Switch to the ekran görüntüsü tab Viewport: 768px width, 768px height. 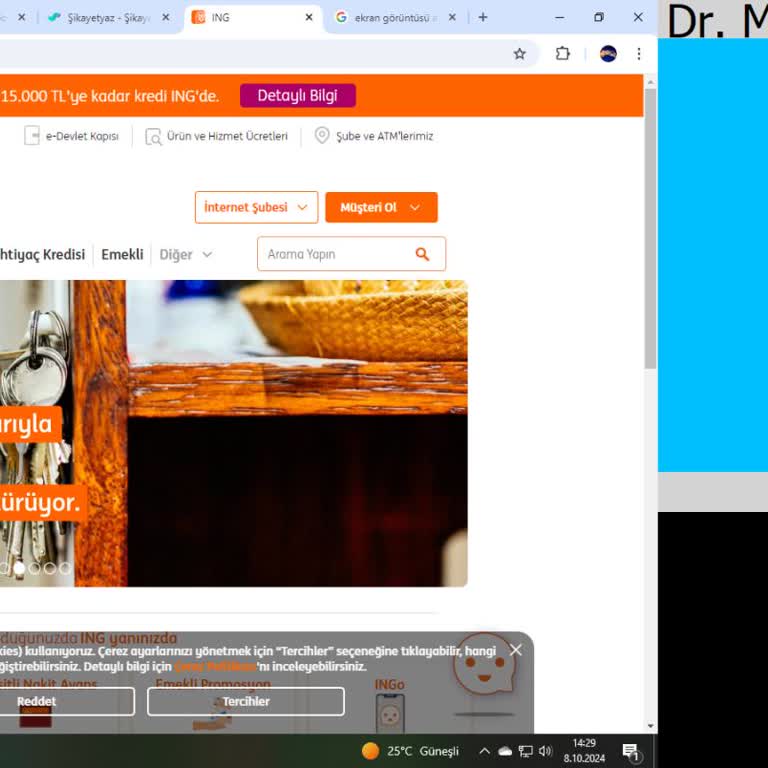pos(396,18)
